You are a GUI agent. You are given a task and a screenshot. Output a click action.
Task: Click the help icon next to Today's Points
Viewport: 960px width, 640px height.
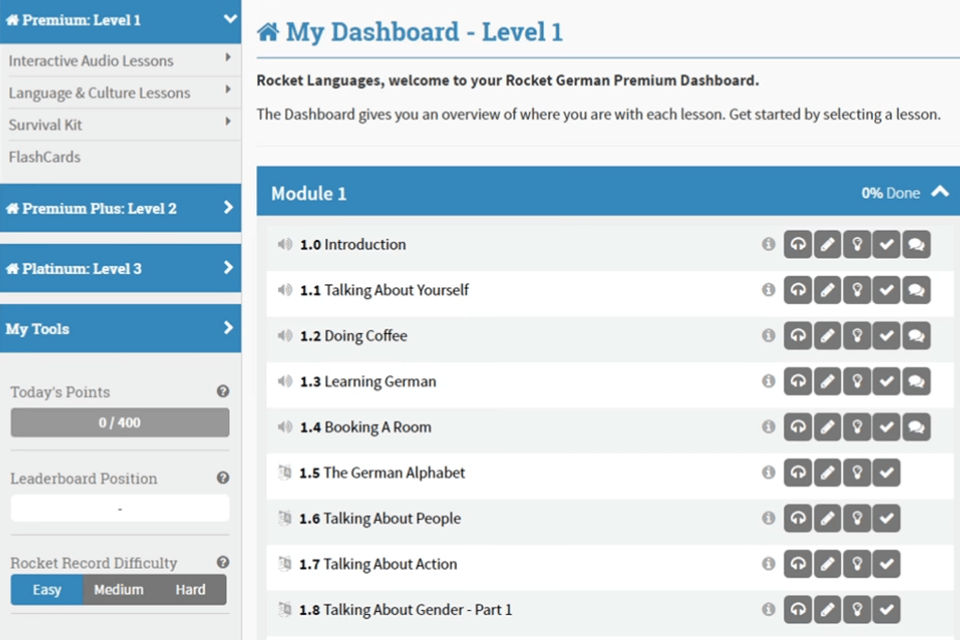tap(223, 392)
